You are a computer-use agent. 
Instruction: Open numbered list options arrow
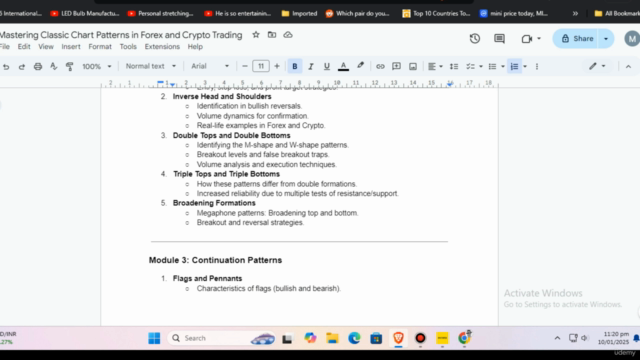(525, 67)
